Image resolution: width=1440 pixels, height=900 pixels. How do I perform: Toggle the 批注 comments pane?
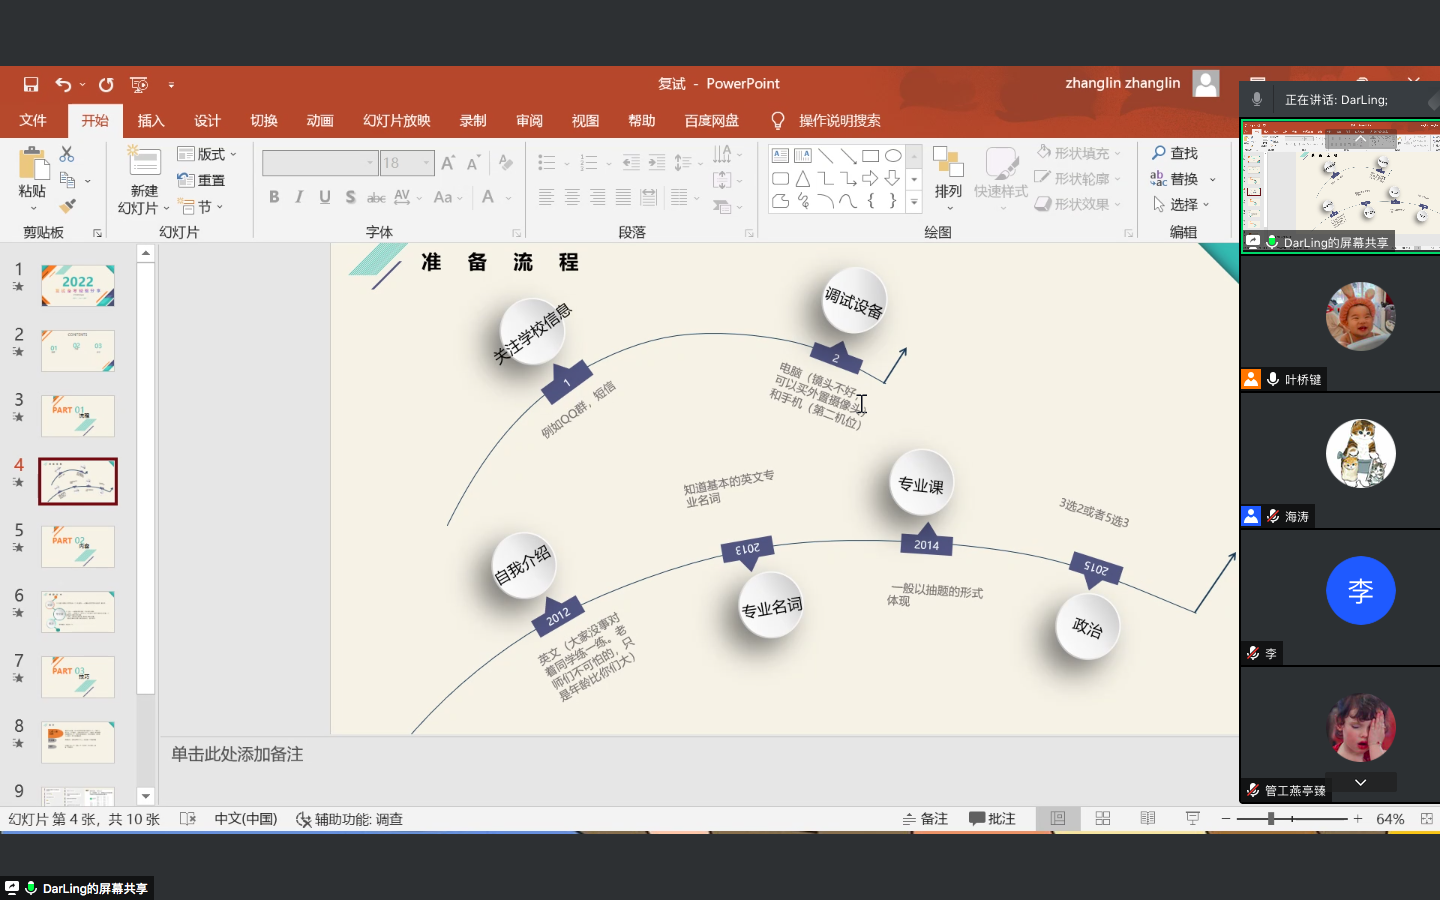click(x=992, y=819)
